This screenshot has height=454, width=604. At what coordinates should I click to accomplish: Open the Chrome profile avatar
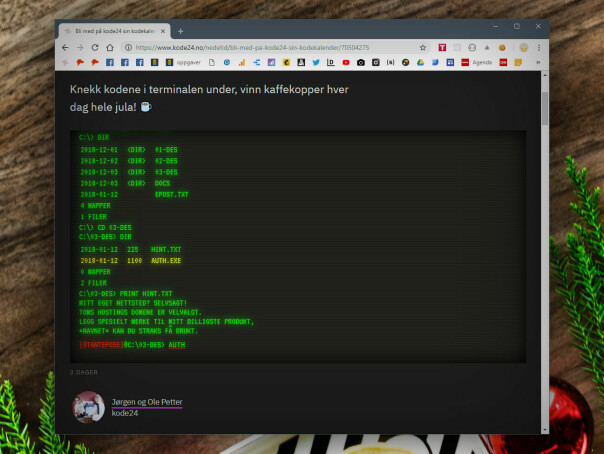click(523, 47)
